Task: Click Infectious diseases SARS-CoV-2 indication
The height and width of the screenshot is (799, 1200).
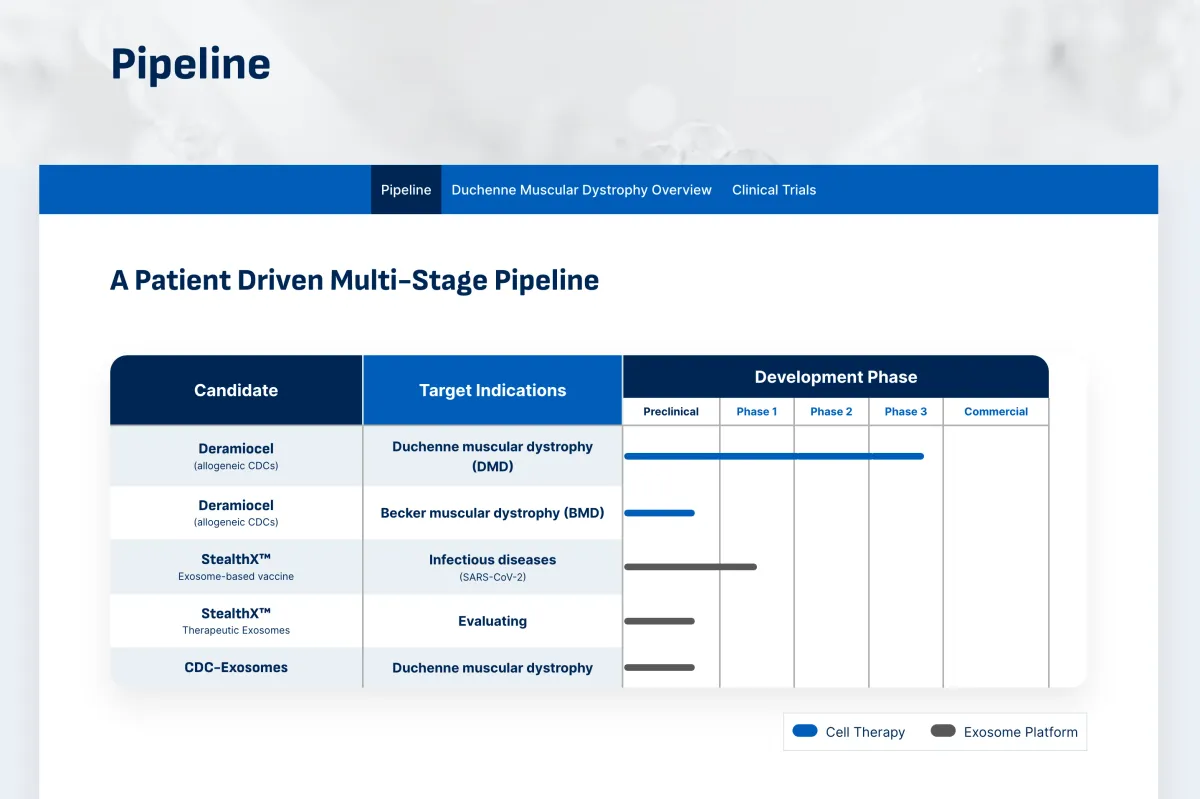Action: click(493, 567)
